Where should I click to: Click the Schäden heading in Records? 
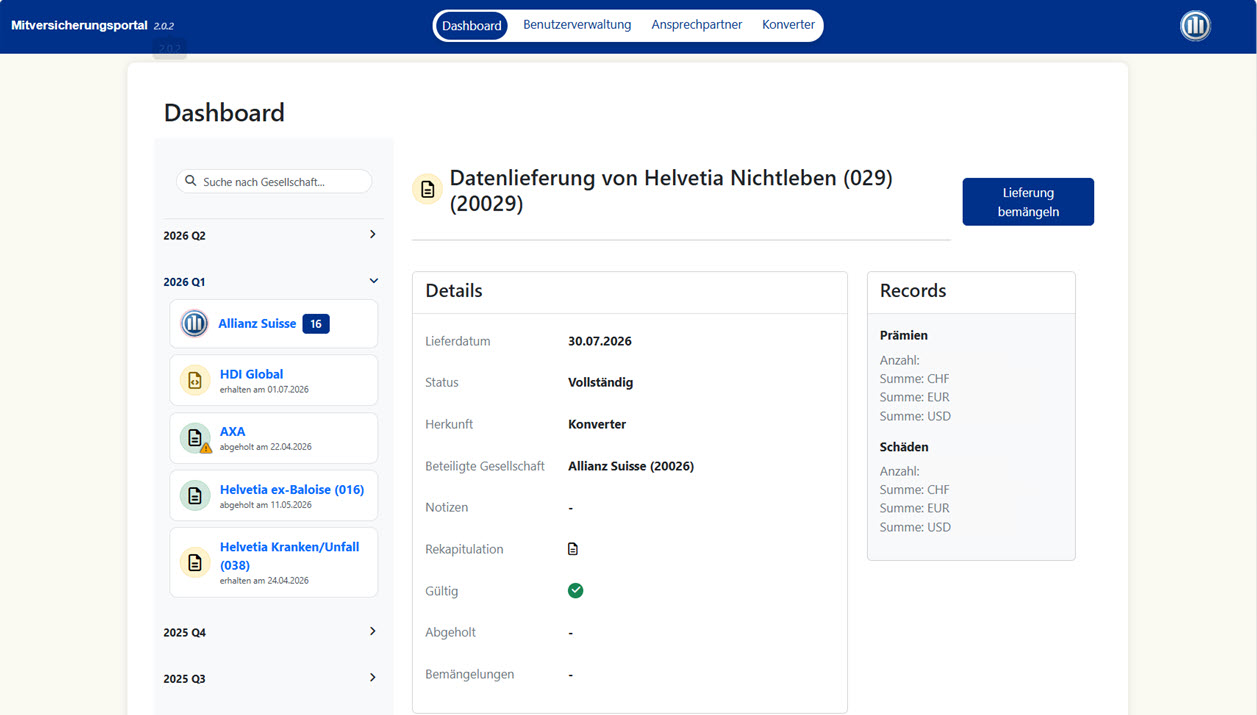pos(904,447)
